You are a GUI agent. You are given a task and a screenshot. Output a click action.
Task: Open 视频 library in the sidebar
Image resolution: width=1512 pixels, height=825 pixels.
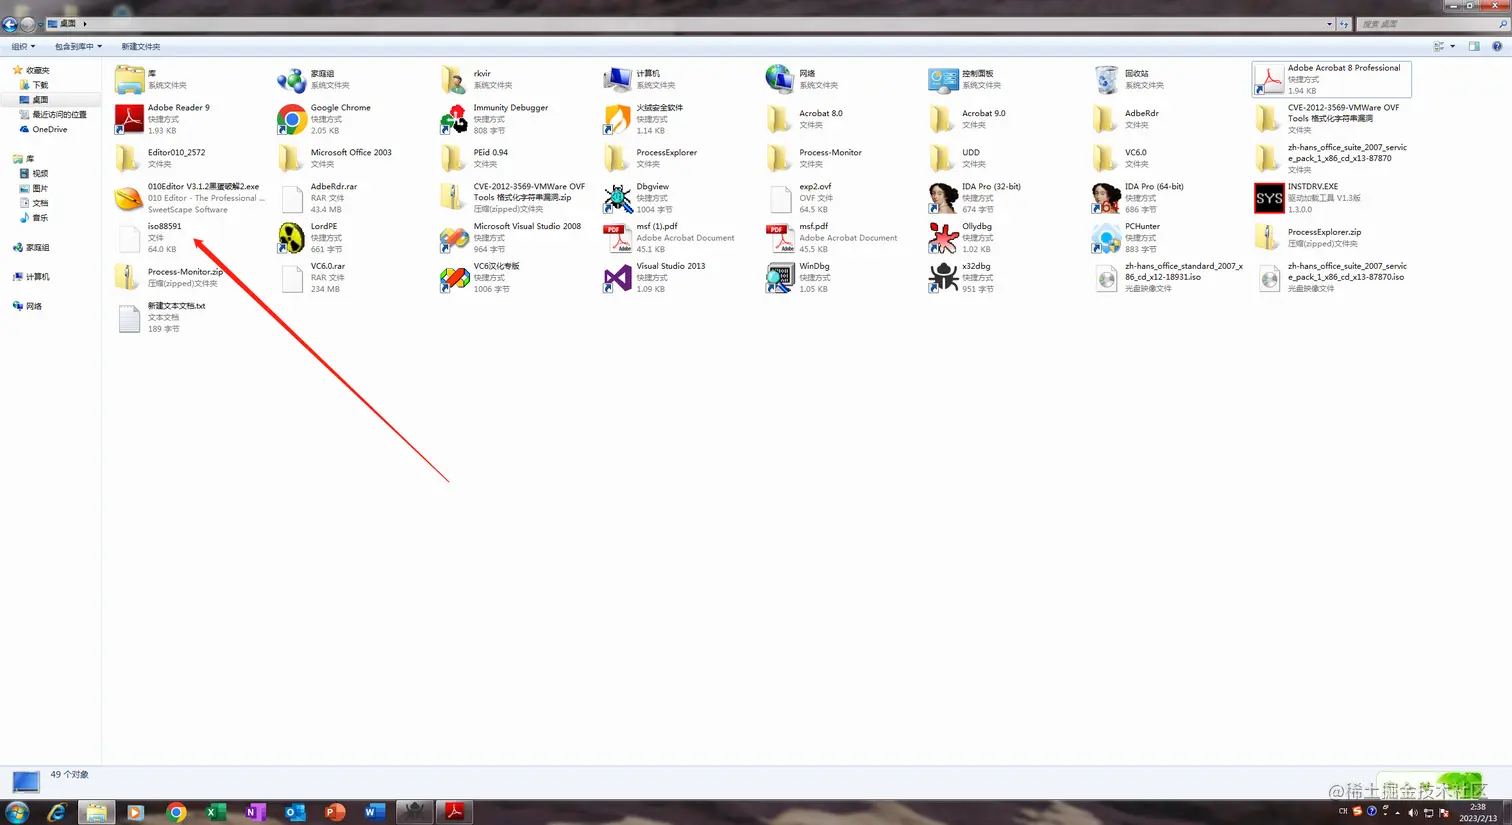pos(40,174)
